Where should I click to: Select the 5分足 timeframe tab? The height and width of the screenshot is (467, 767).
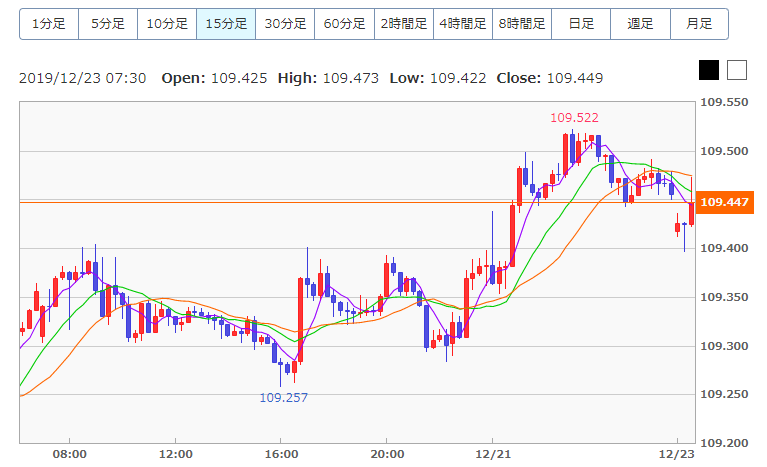point(108,24)
